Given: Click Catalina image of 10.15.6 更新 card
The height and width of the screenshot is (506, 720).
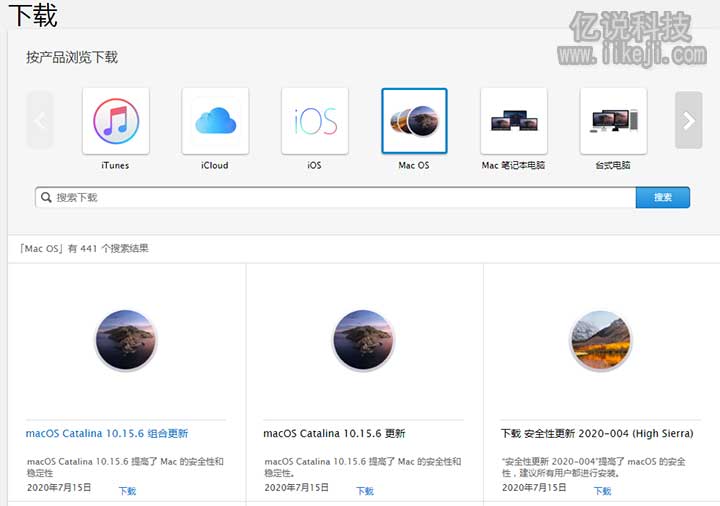Looking at the screenshot, I should point(364,340).
